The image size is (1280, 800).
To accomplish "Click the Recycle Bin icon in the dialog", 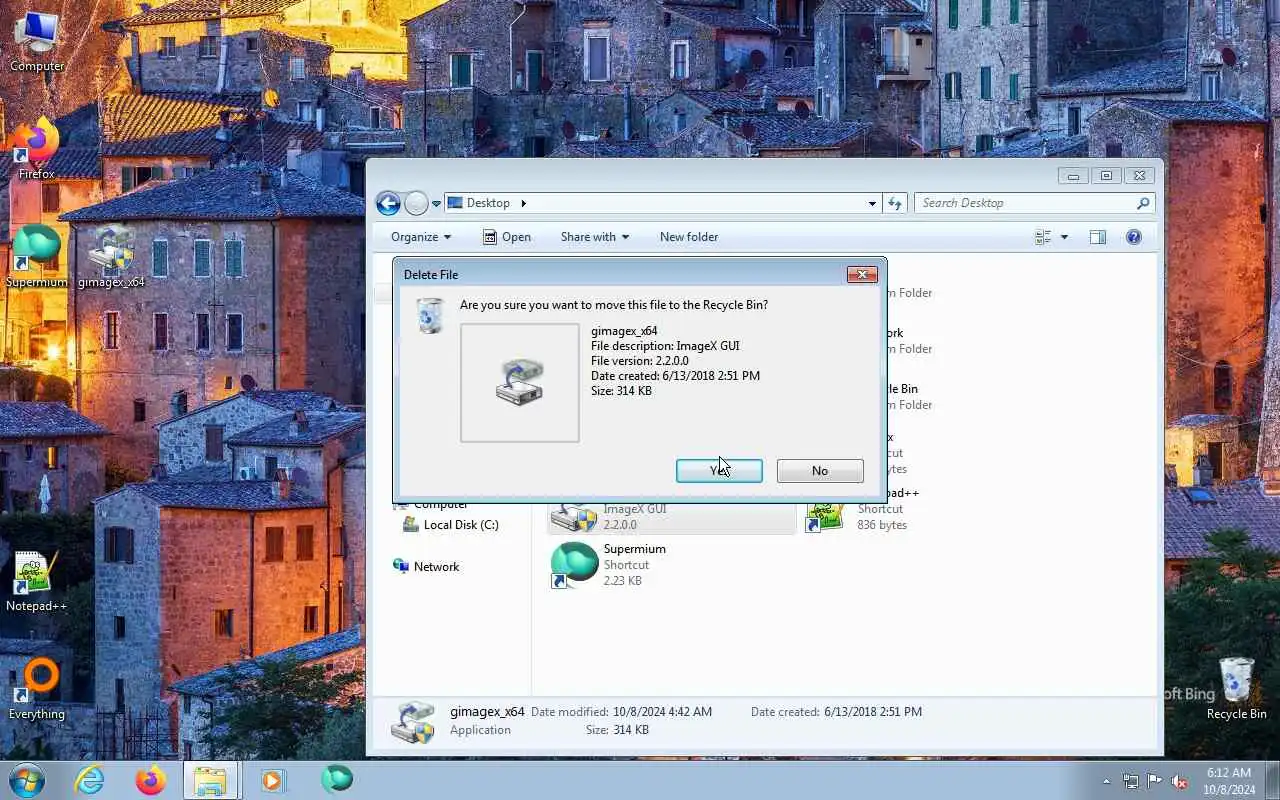I will coord(430,315).
